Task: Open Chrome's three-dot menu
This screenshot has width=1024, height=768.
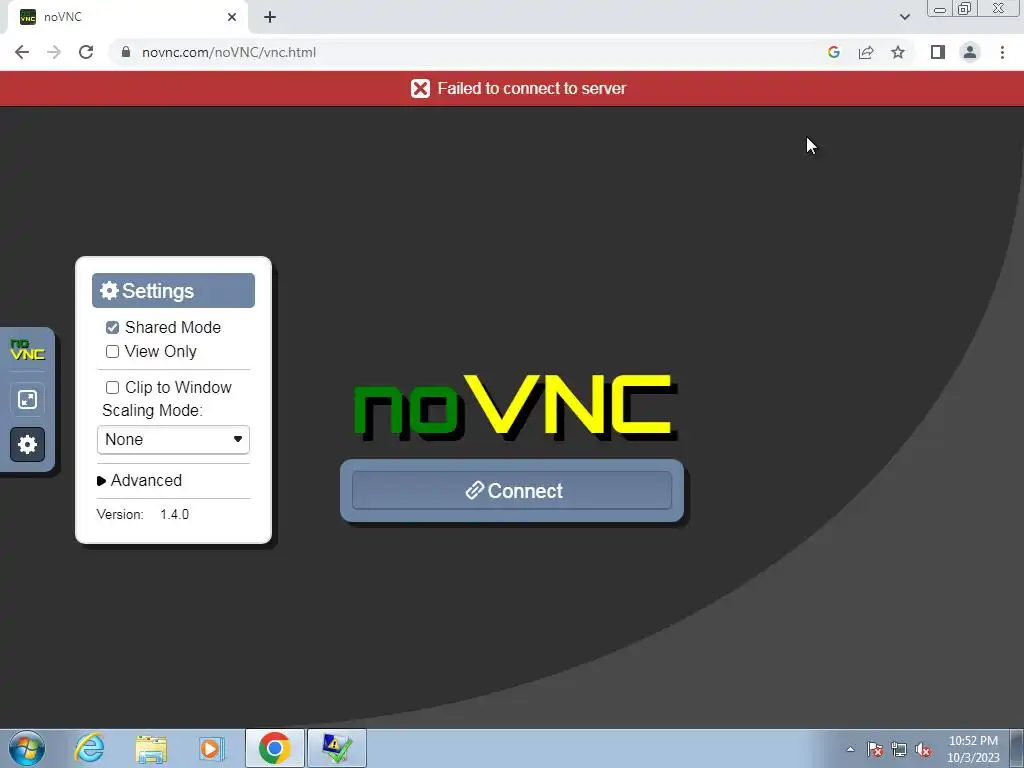Action: [1002, 52]
